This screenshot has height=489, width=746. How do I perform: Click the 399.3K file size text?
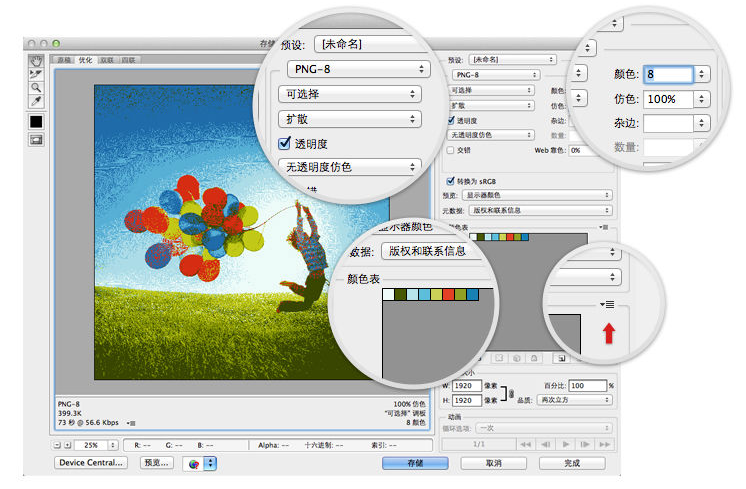pyautogui.click(x=70, y=413)
